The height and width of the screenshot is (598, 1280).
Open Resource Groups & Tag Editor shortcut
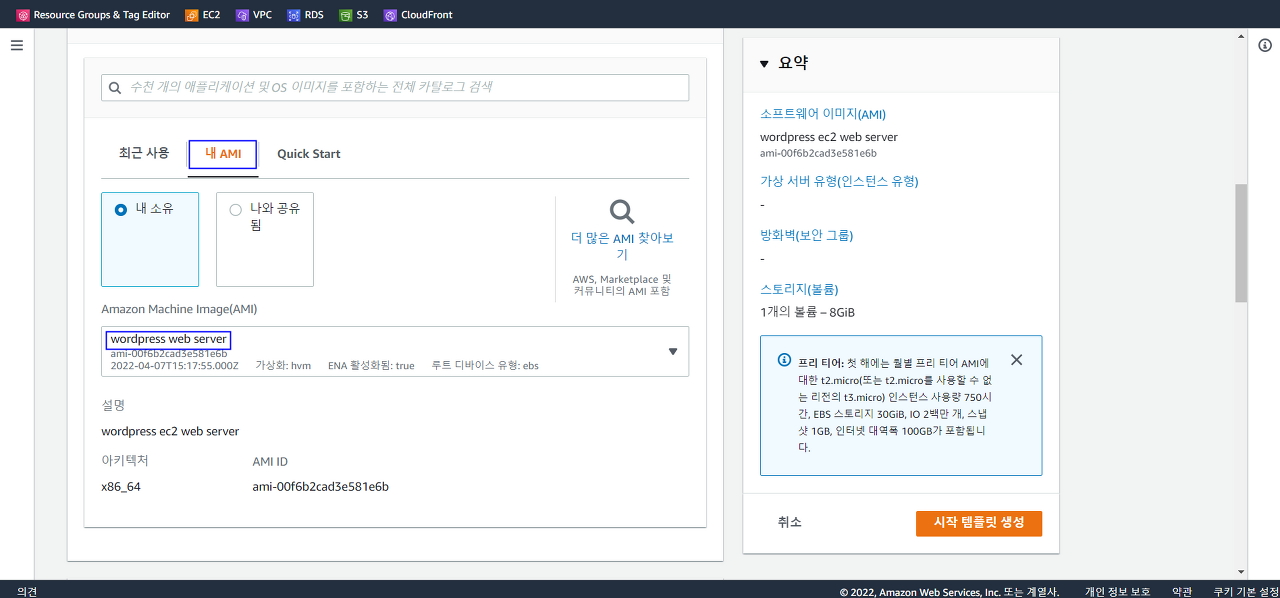[93, 15]
